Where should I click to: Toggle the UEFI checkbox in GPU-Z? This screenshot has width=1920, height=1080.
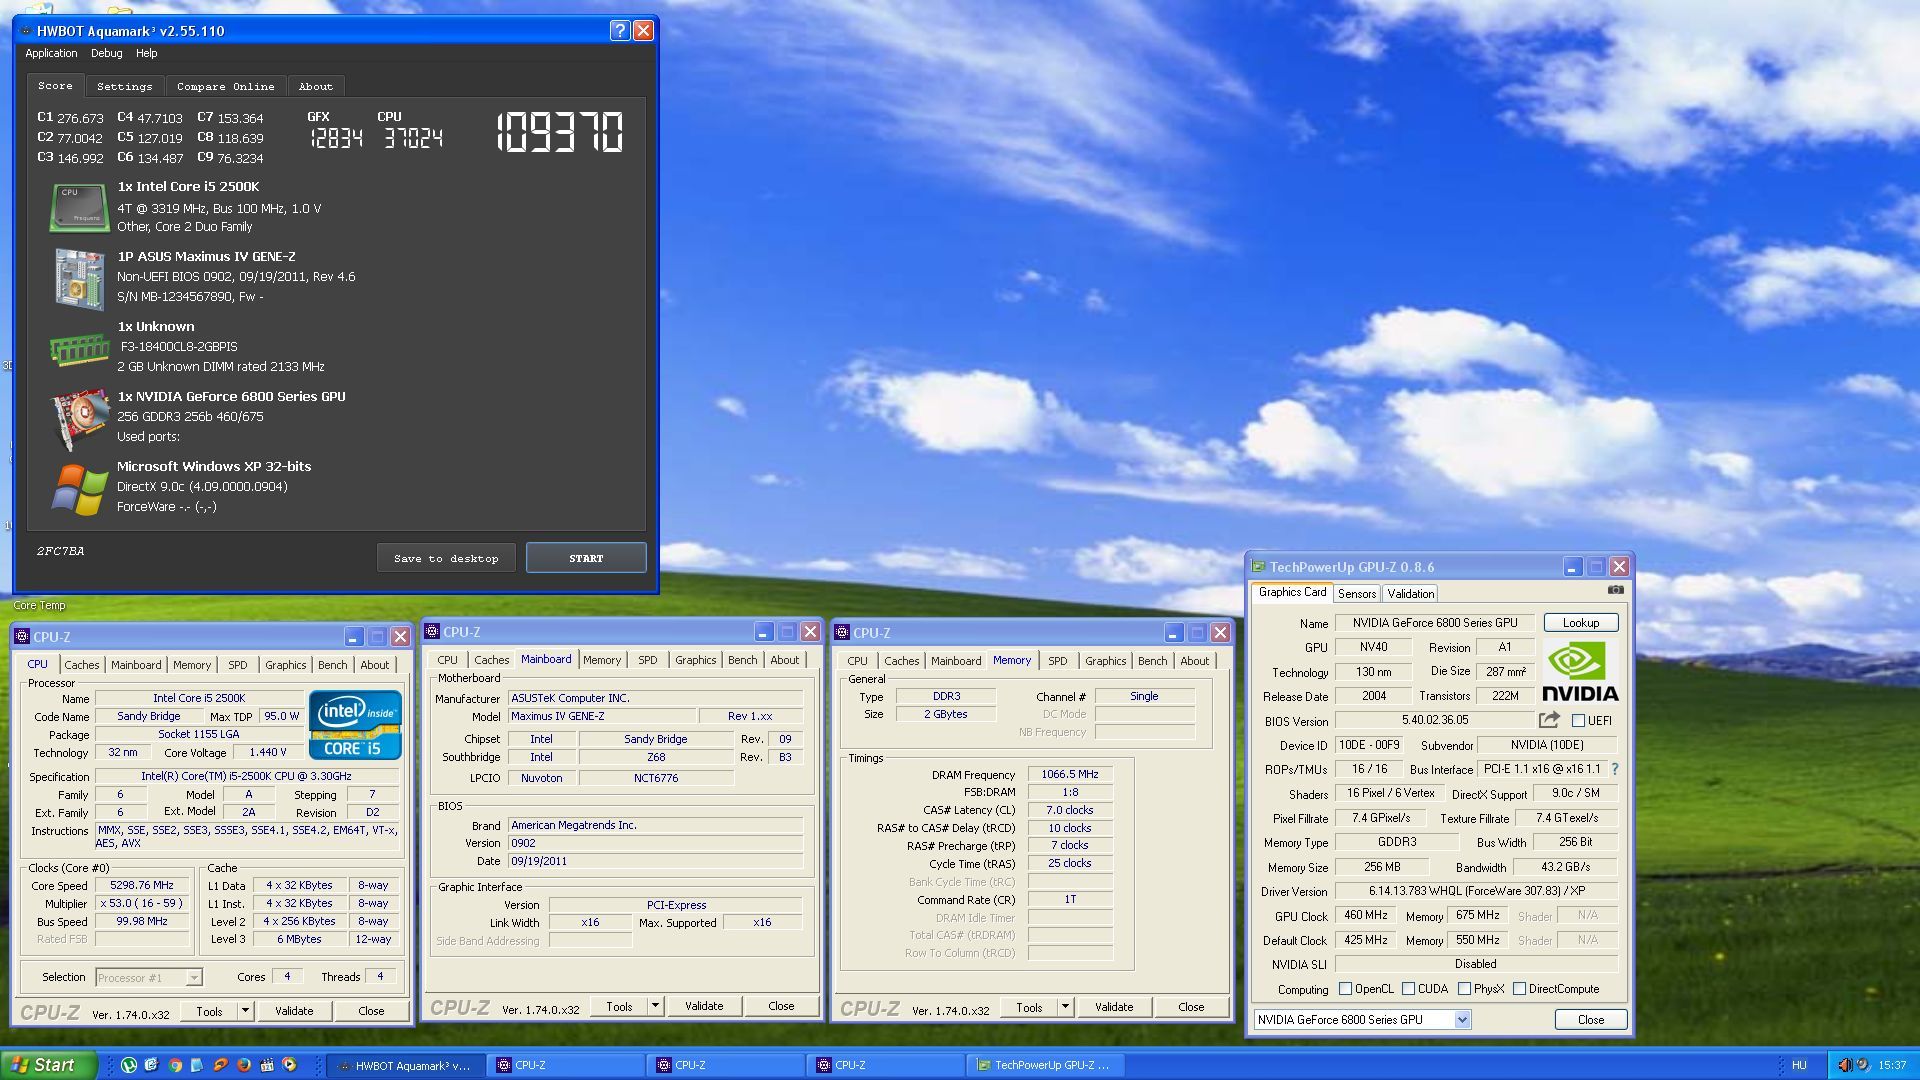click(1578, 721)
